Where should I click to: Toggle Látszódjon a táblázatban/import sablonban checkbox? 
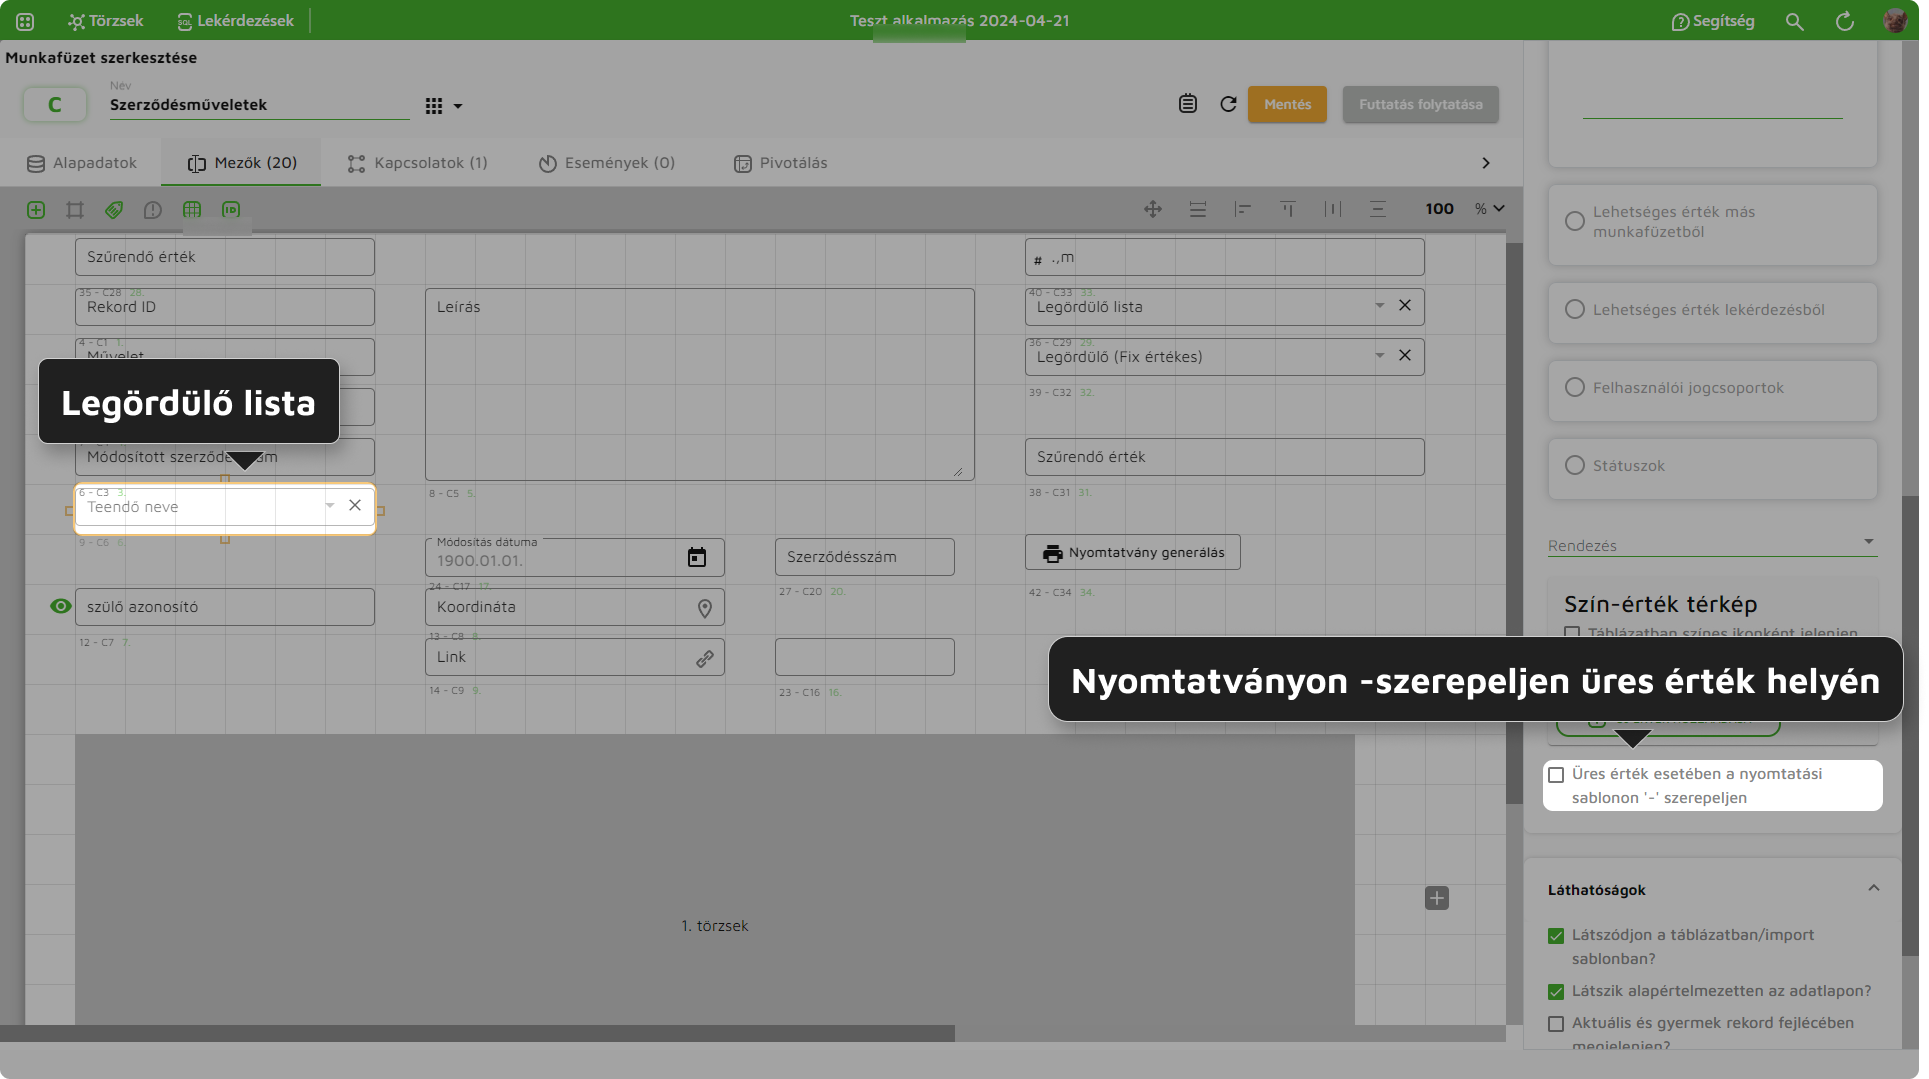(x=1556, y=936)
